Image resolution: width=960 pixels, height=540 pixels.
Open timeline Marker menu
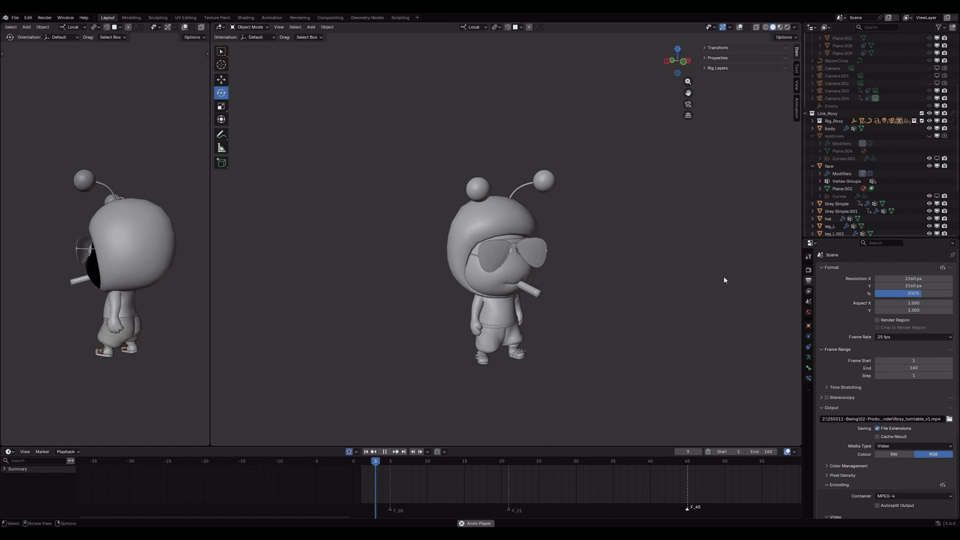coord(42,452)
